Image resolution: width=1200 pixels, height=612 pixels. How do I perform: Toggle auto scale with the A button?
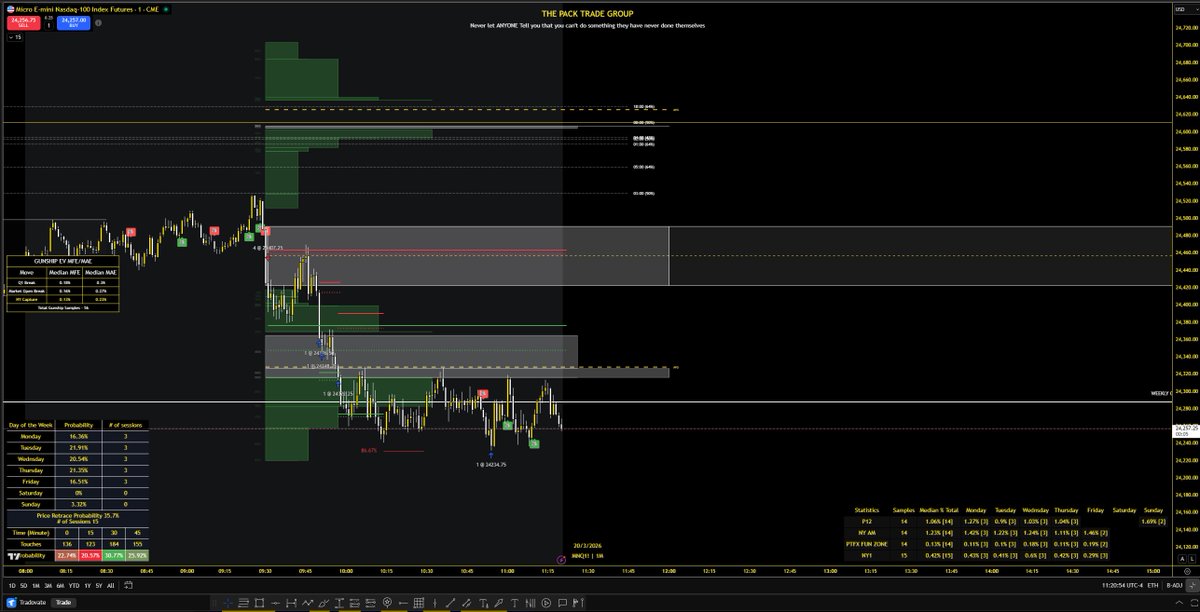point(1182,559)
